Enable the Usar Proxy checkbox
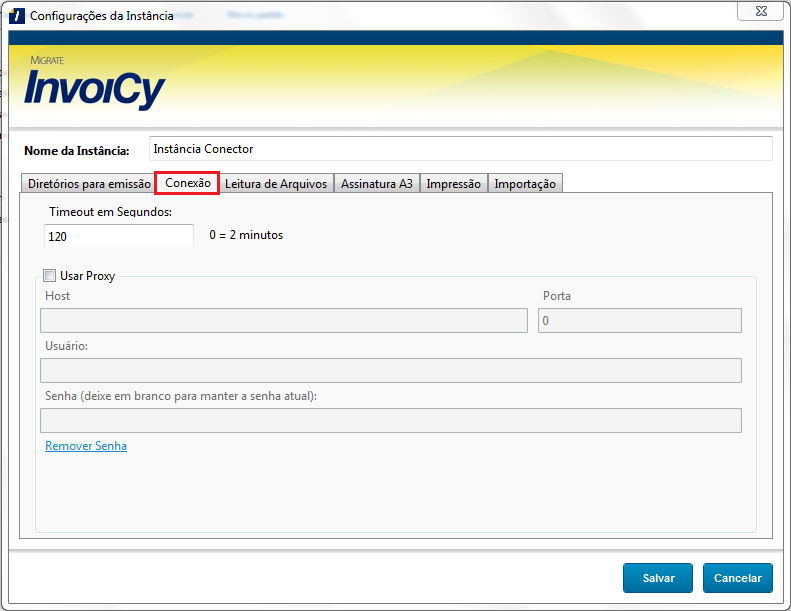Screen dimensions: 791x611 (50, 276)
